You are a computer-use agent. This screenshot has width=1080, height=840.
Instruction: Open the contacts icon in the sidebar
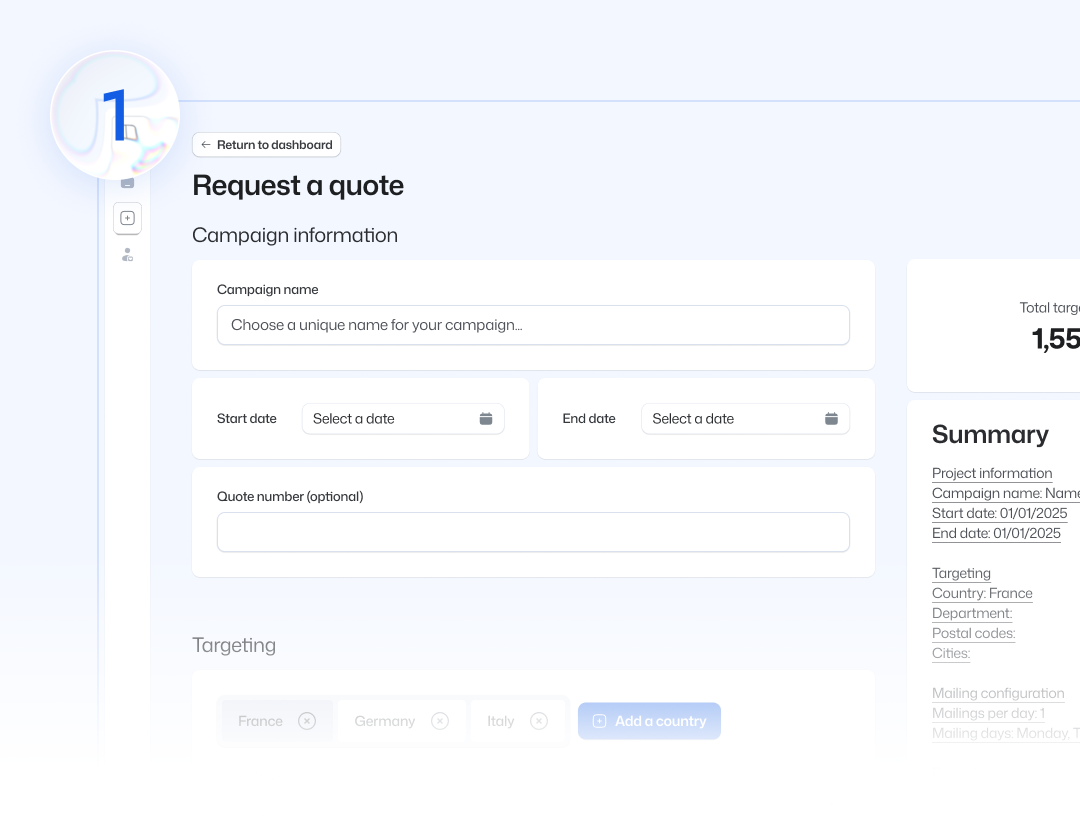tap(127, 254)
